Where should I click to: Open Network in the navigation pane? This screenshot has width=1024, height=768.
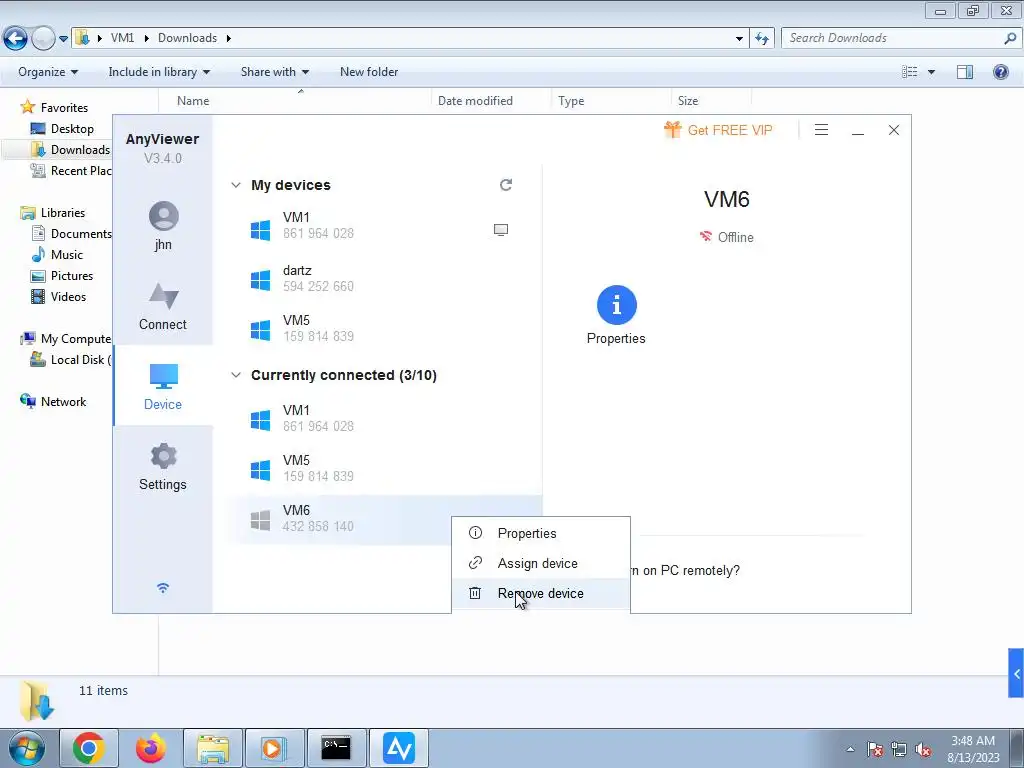coord(53,402)
